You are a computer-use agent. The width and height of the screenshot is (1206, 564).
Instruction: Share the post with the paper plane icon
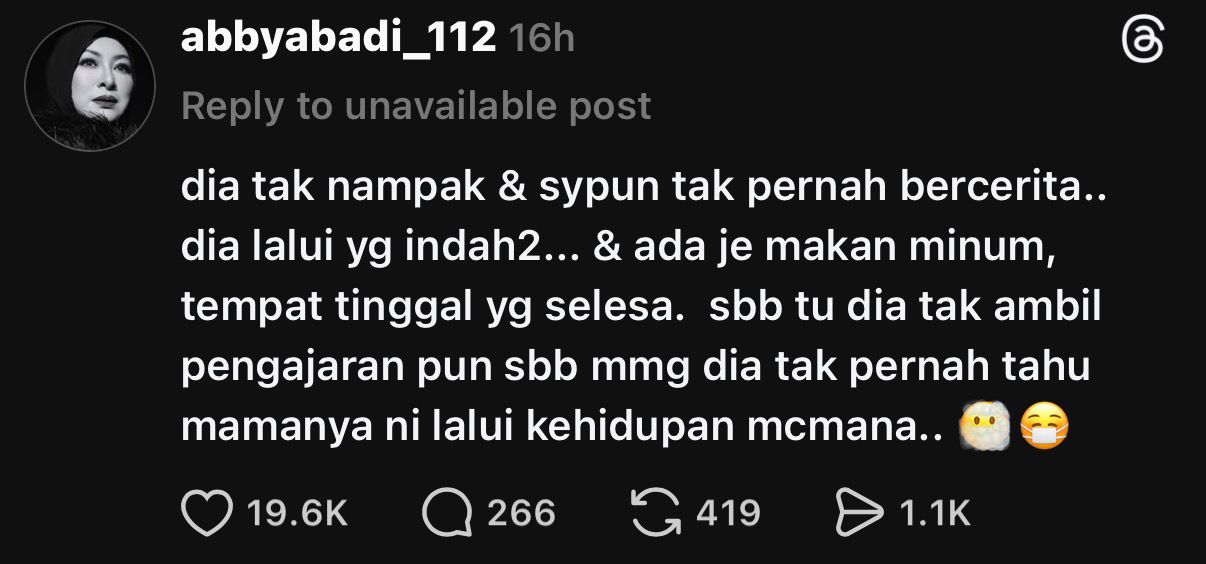tap(859, 513)
